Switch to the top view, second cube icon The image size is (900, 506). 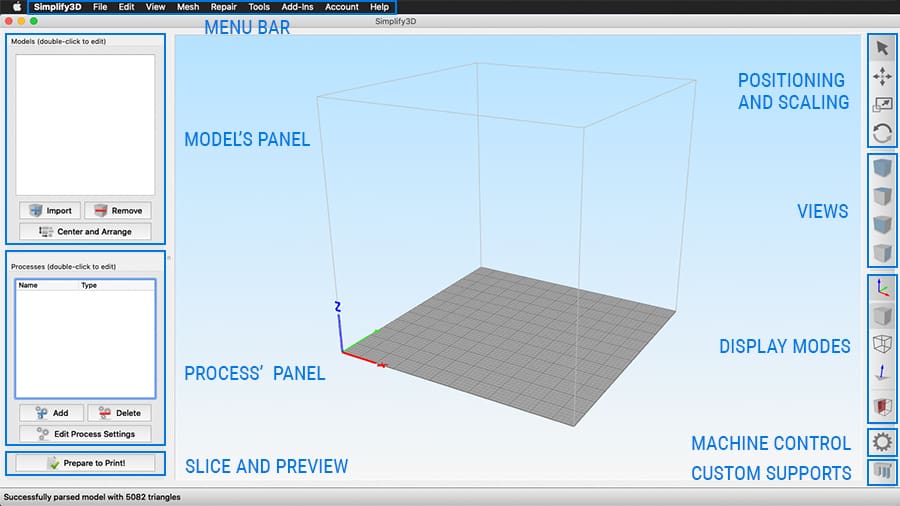(x=882, y=196)
